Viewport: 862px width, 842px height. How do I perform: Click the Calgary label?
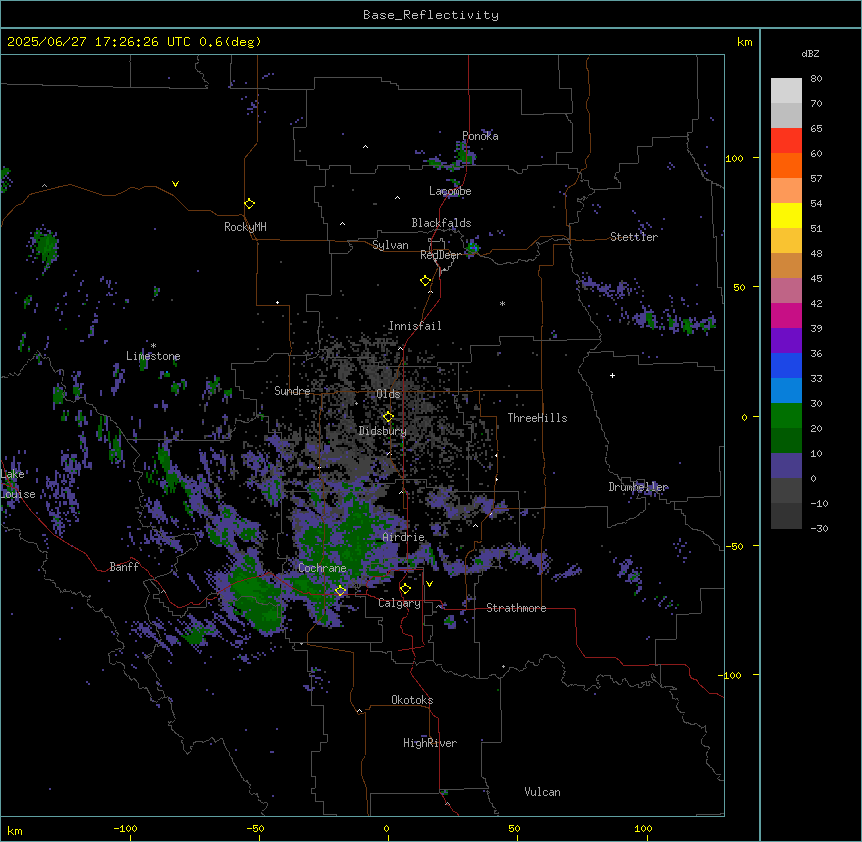400,603
